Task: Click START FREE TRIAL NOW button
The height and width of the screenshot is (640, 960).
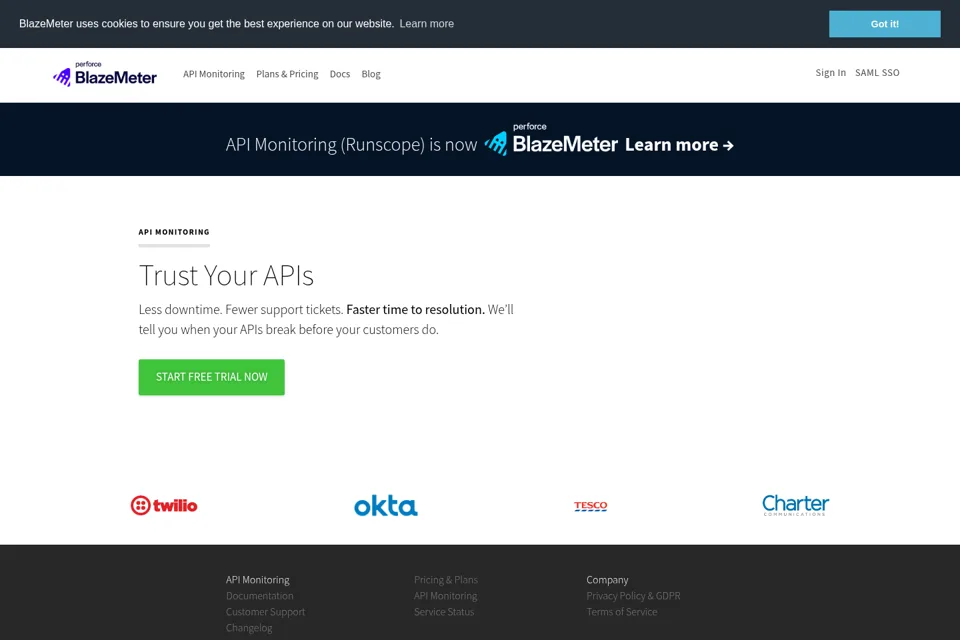Action: click(x=211, y=377)
